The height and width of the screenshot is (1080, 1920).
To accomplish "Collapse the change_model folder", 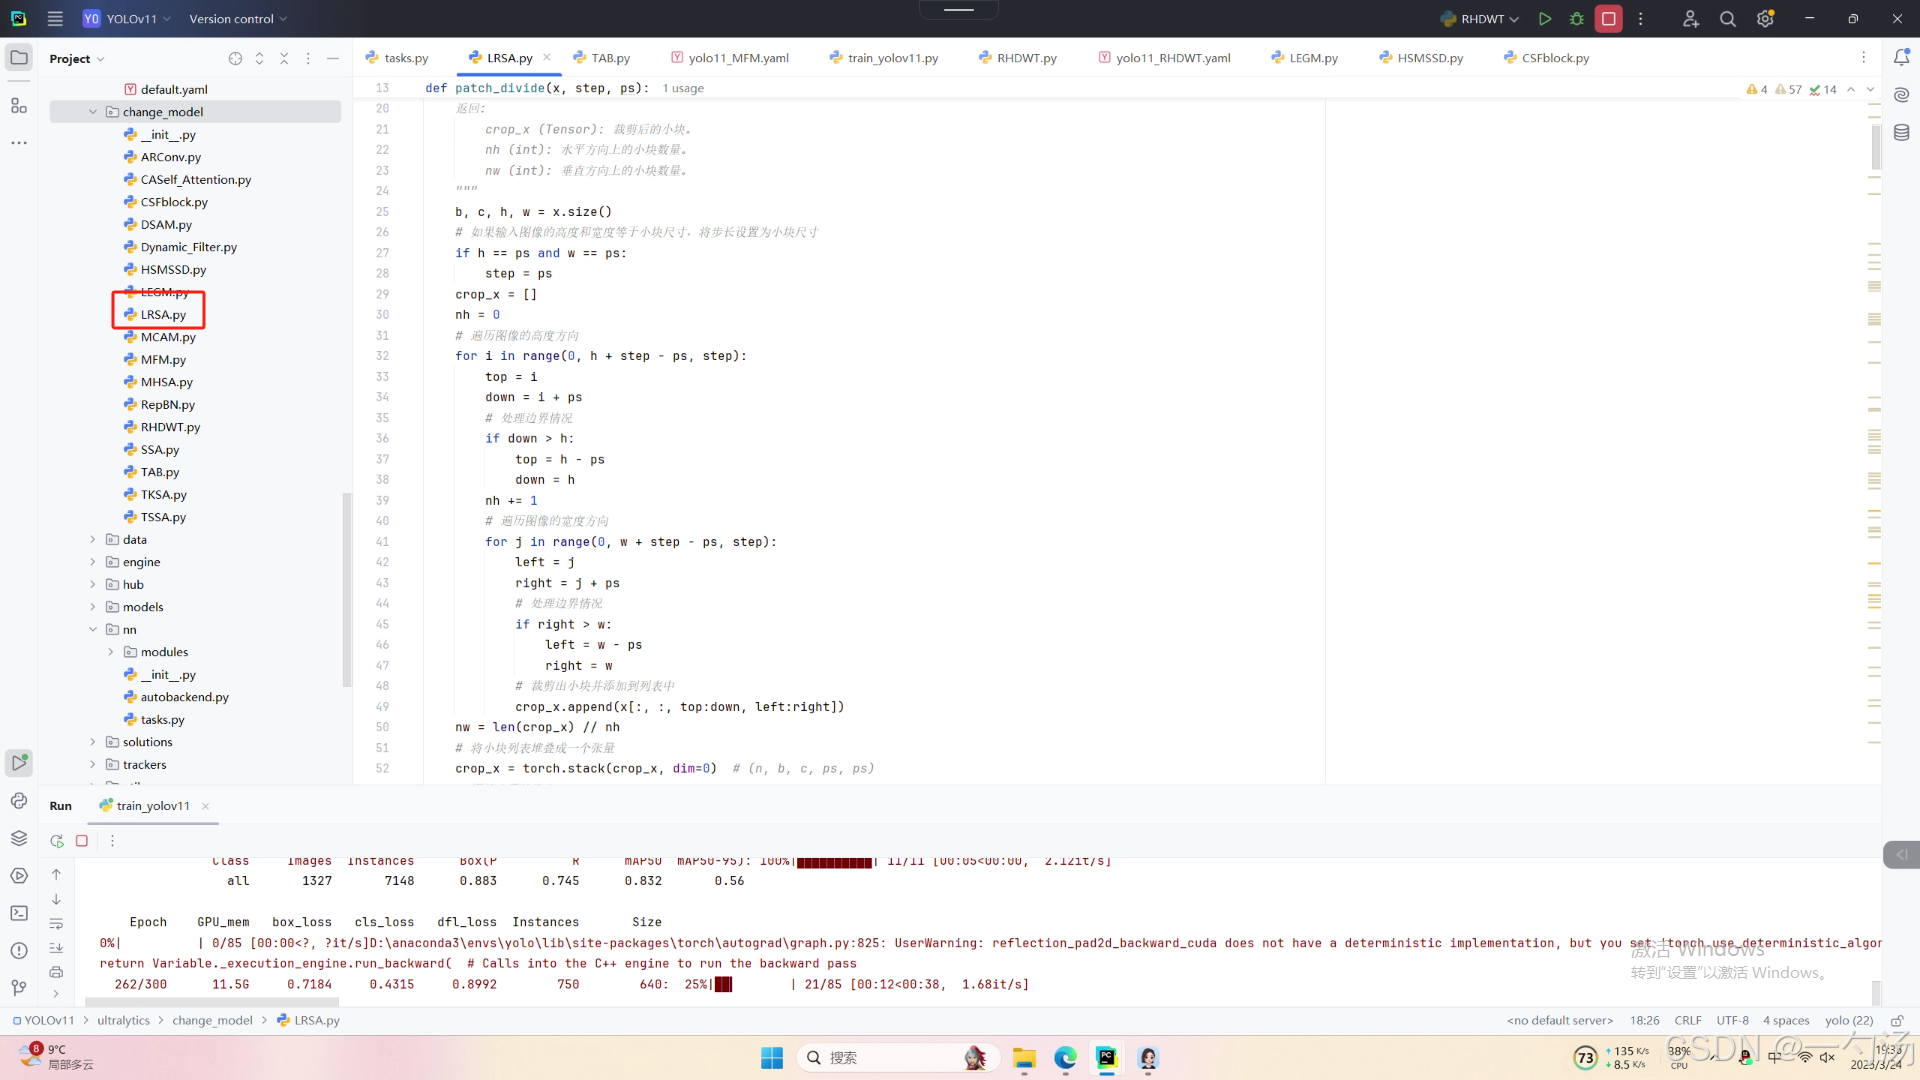I will (x=93, y=112).
